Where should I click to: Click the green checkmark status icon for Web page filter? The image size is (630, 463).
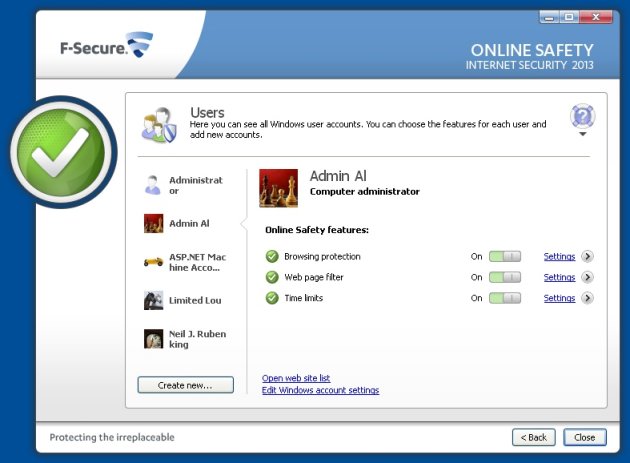coord(272,277)
